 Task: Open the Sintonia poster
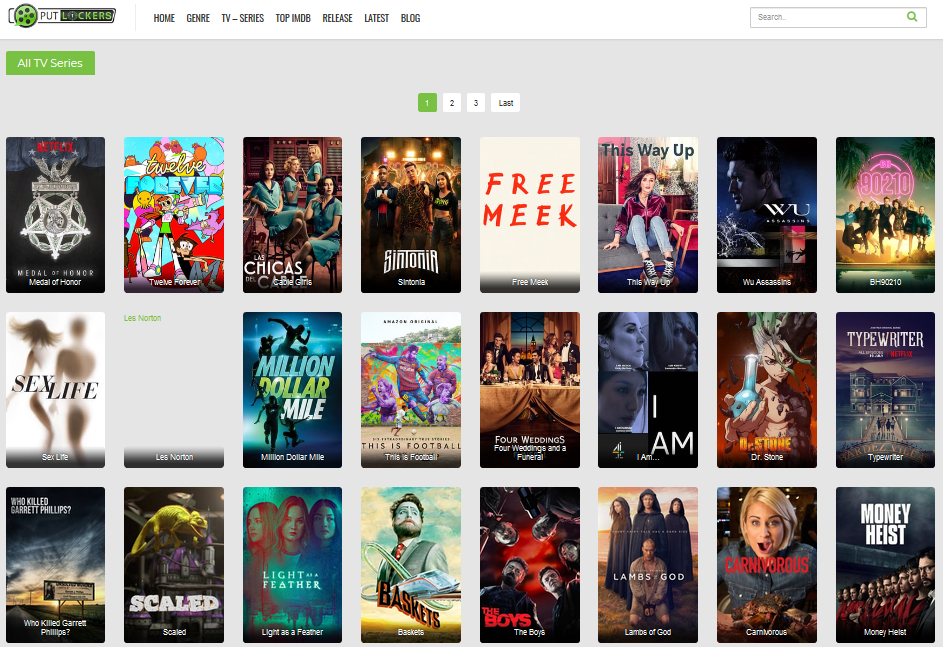pyautogui.click(x=411, y=215)
